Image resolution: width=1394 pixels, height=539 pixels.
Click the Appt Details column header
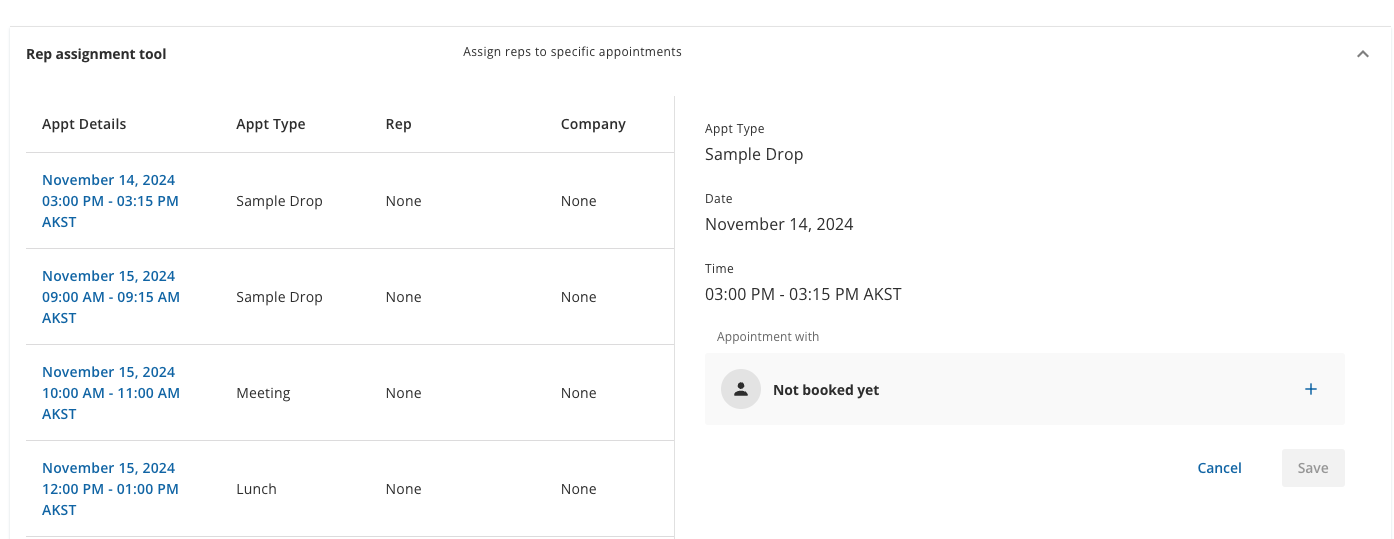click(x=84, y=124)
